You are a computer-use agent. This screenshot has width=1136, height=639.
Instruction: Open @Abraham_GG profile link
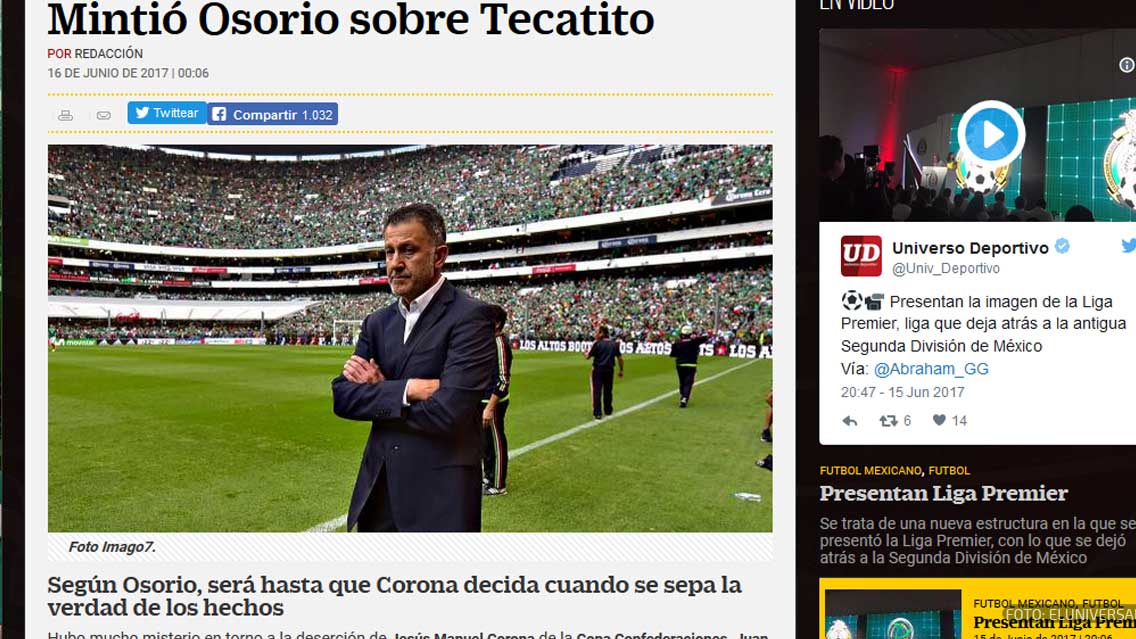click(x=931, y=369)
